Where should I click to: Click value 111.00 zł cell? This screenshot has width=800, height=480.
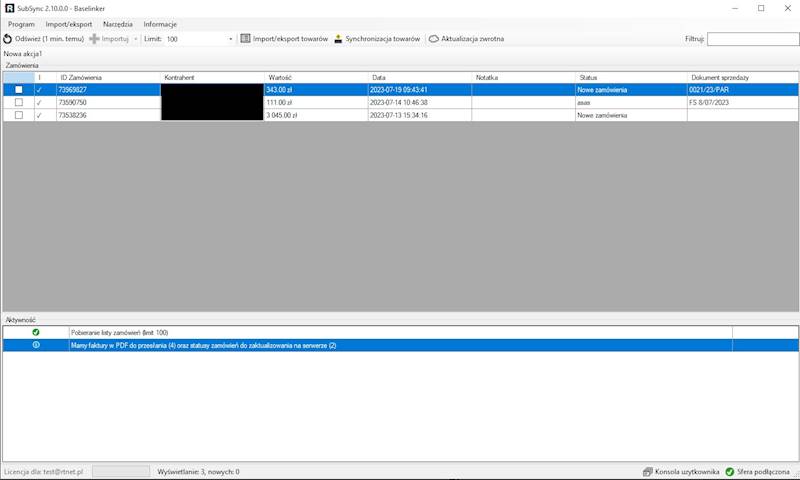[316, 103]
